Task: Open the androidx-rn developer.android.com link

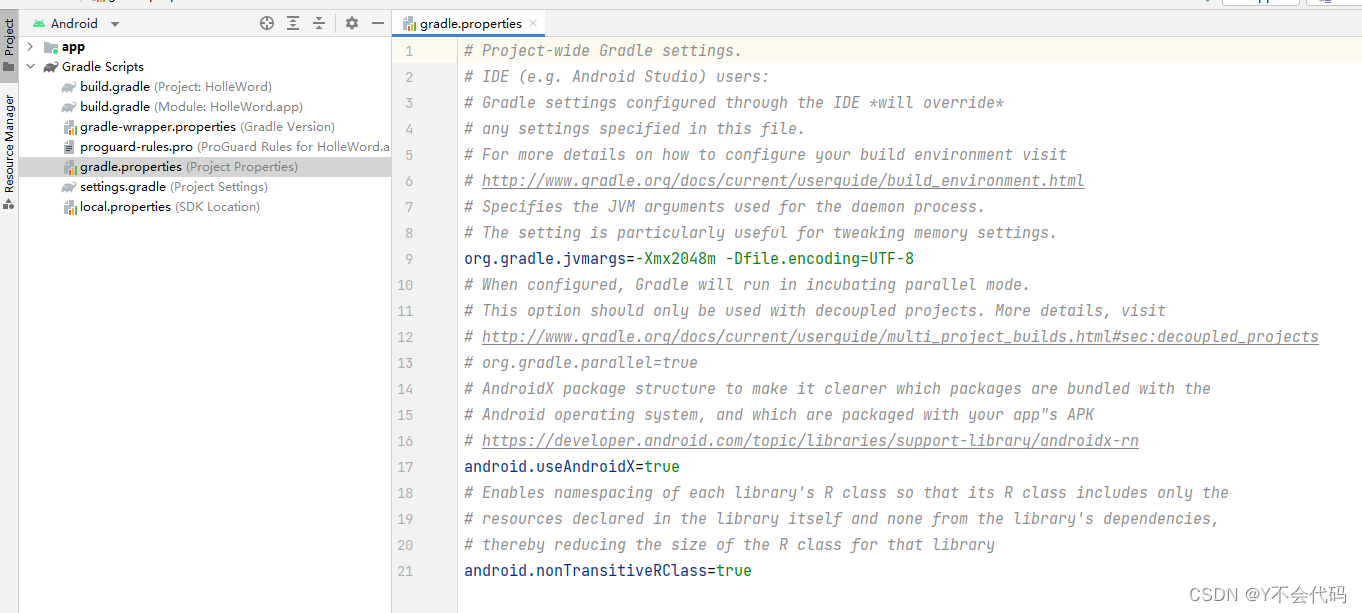Action: tap(810, 441)
